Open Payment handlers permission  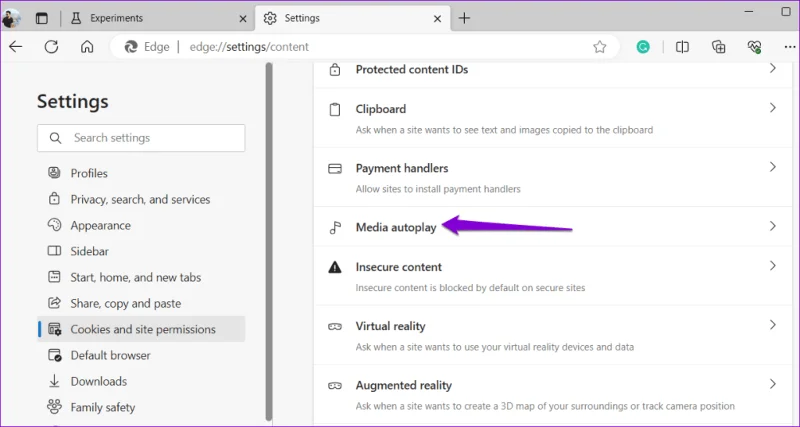(x=553, y=177)
